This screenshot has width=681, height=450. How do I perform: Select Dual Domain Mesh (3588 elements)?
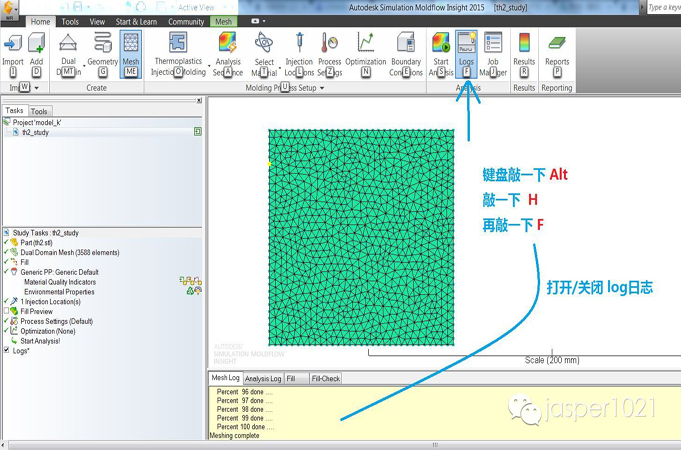click(70, 252)
